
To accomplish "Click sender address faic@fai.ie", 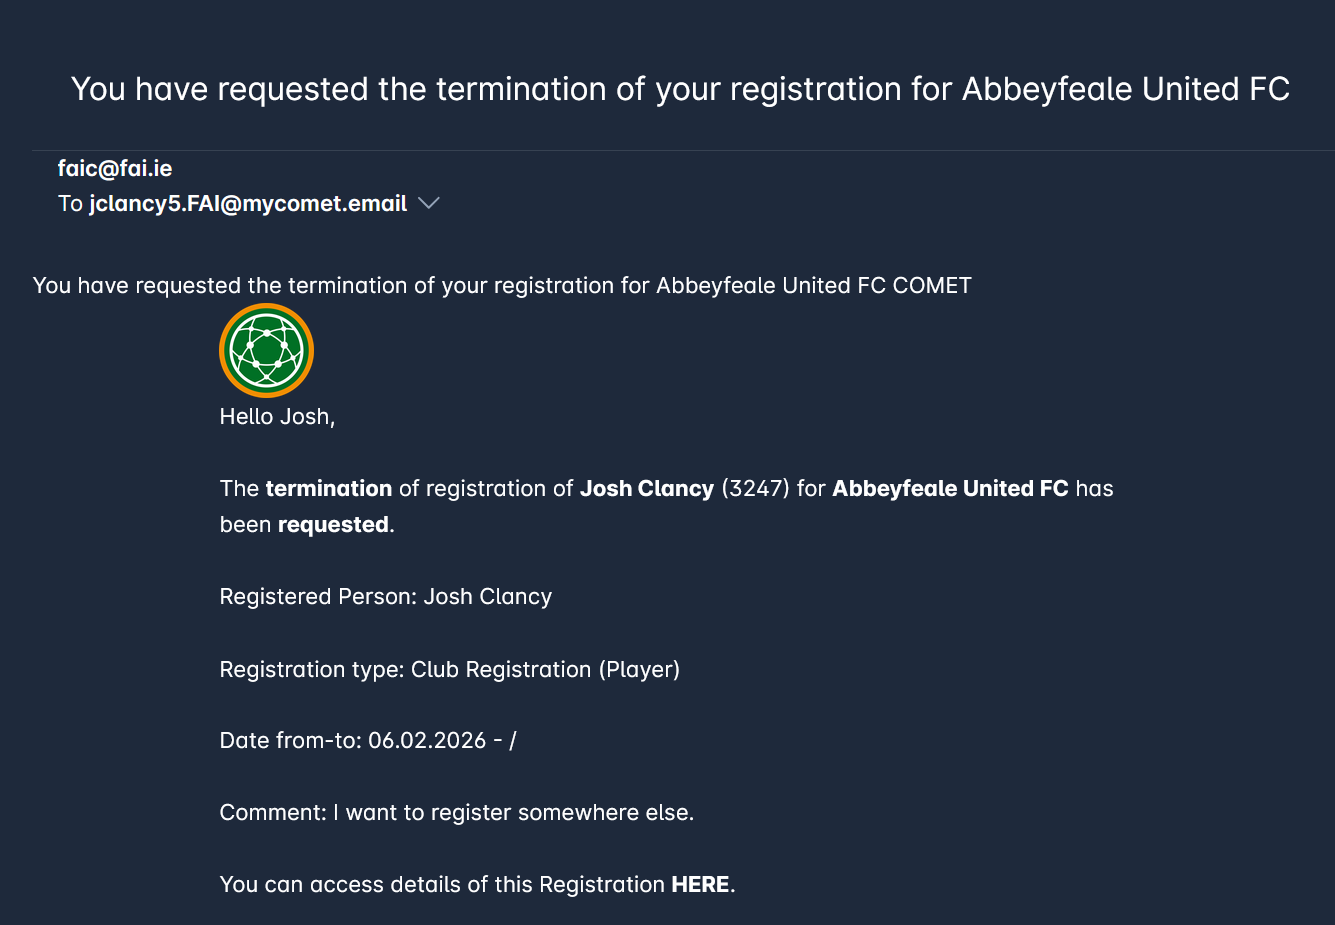I will (115, 169).
